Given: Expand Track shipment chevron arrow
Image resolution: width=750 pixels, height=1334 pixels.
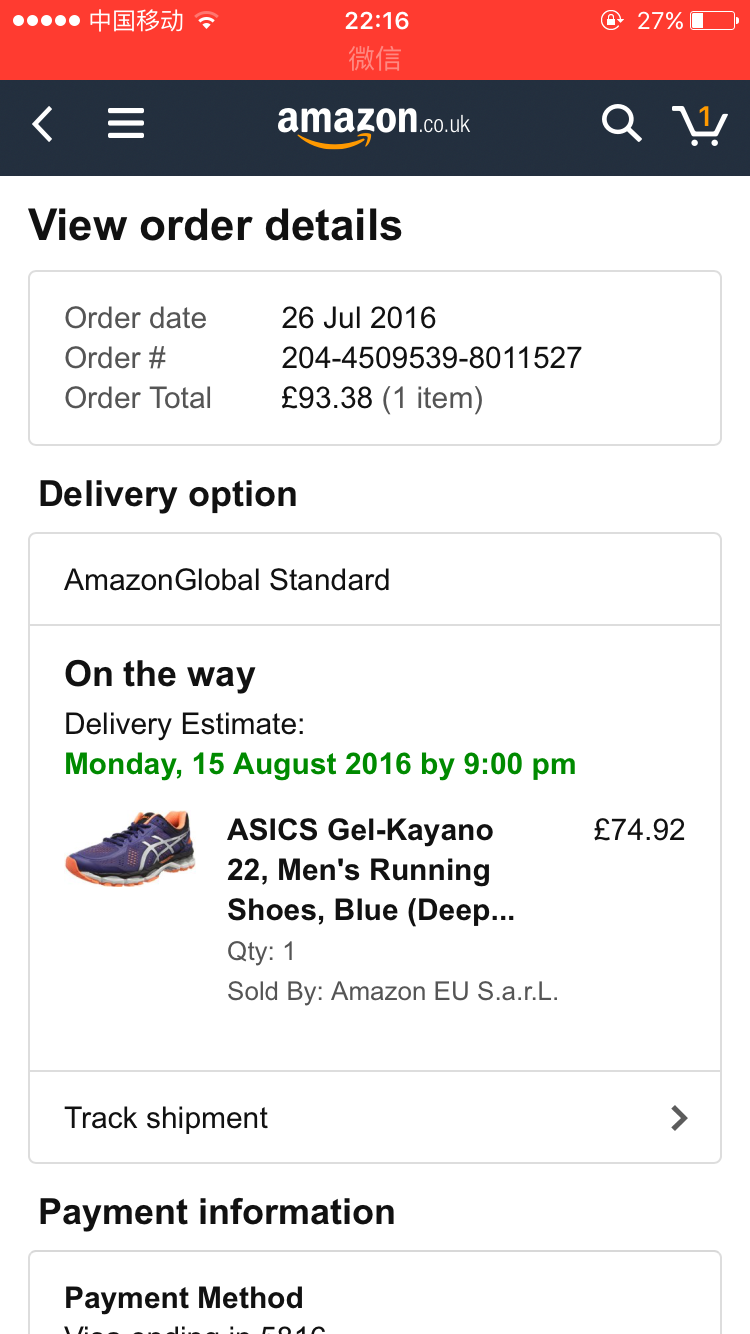Looking at the screenshot, I should pos(679,1117).
